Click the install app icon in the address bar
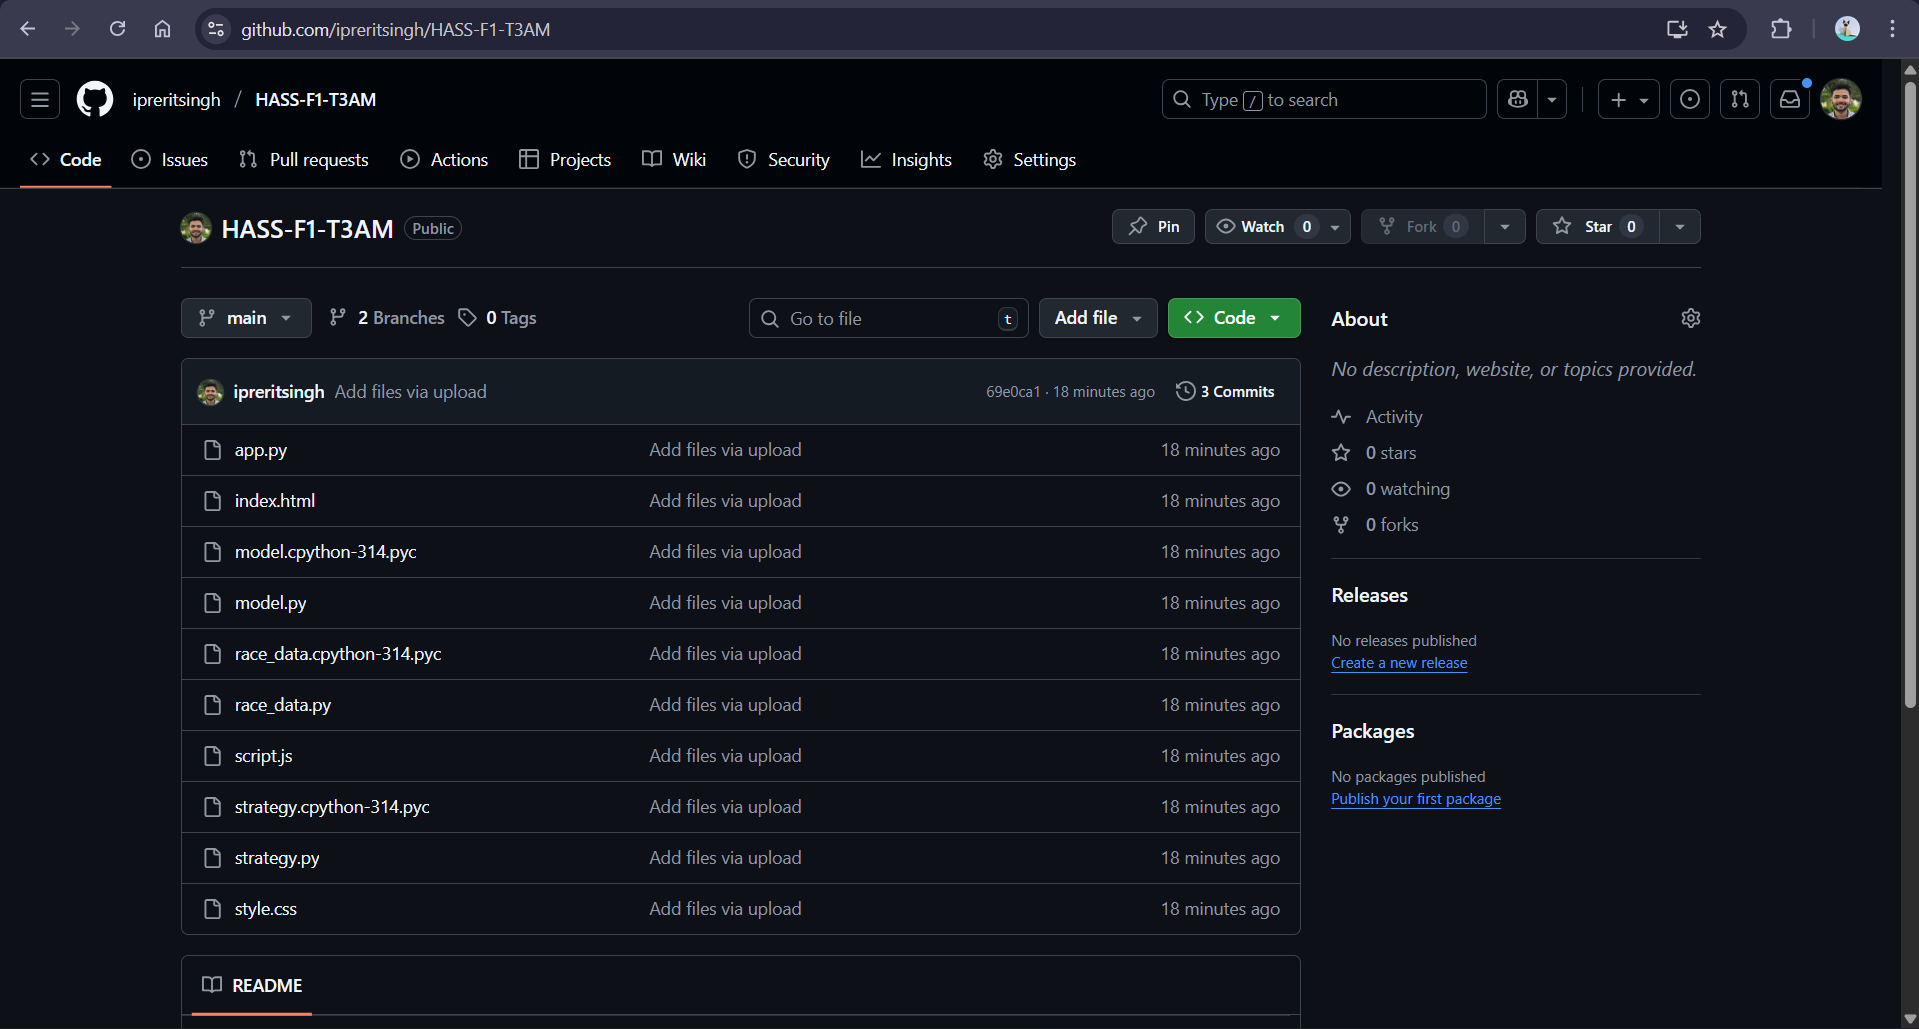This screenshot has width=1919, height=1029. point(1677,29)
